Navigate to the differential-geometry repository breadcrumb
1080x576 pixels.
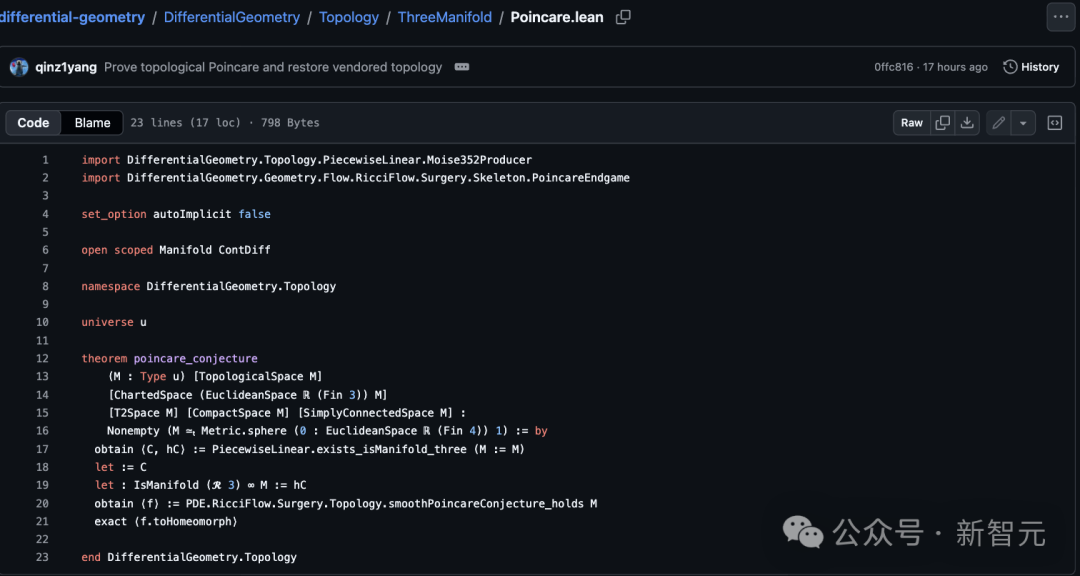coord(72,17)
